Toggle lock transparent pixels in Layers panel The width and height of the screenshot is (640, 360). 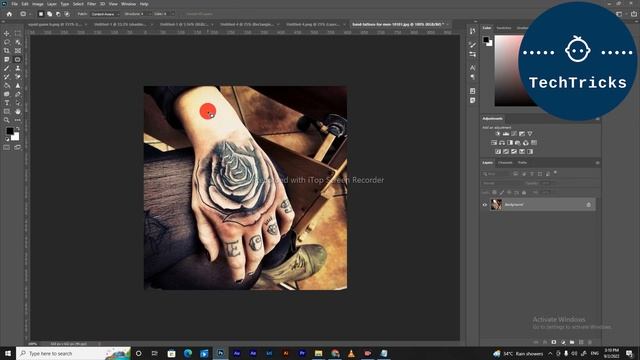494,192
